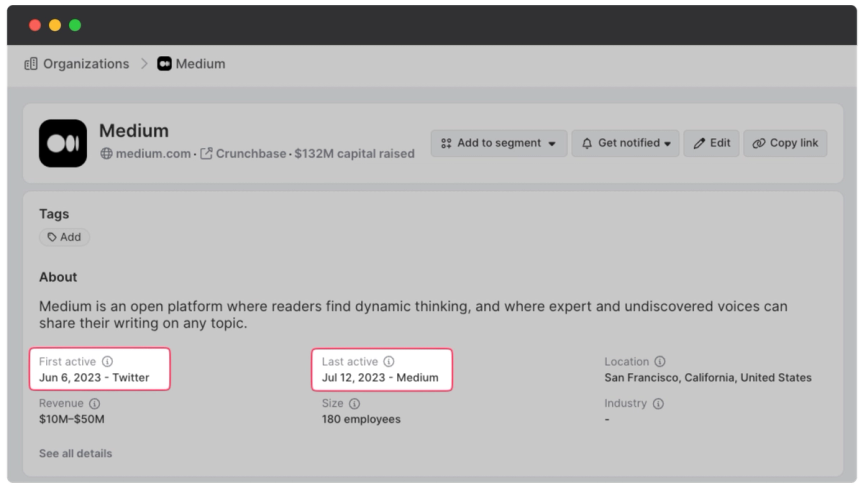
Task: Minimize window with yellow button
Action: (55, 25)
